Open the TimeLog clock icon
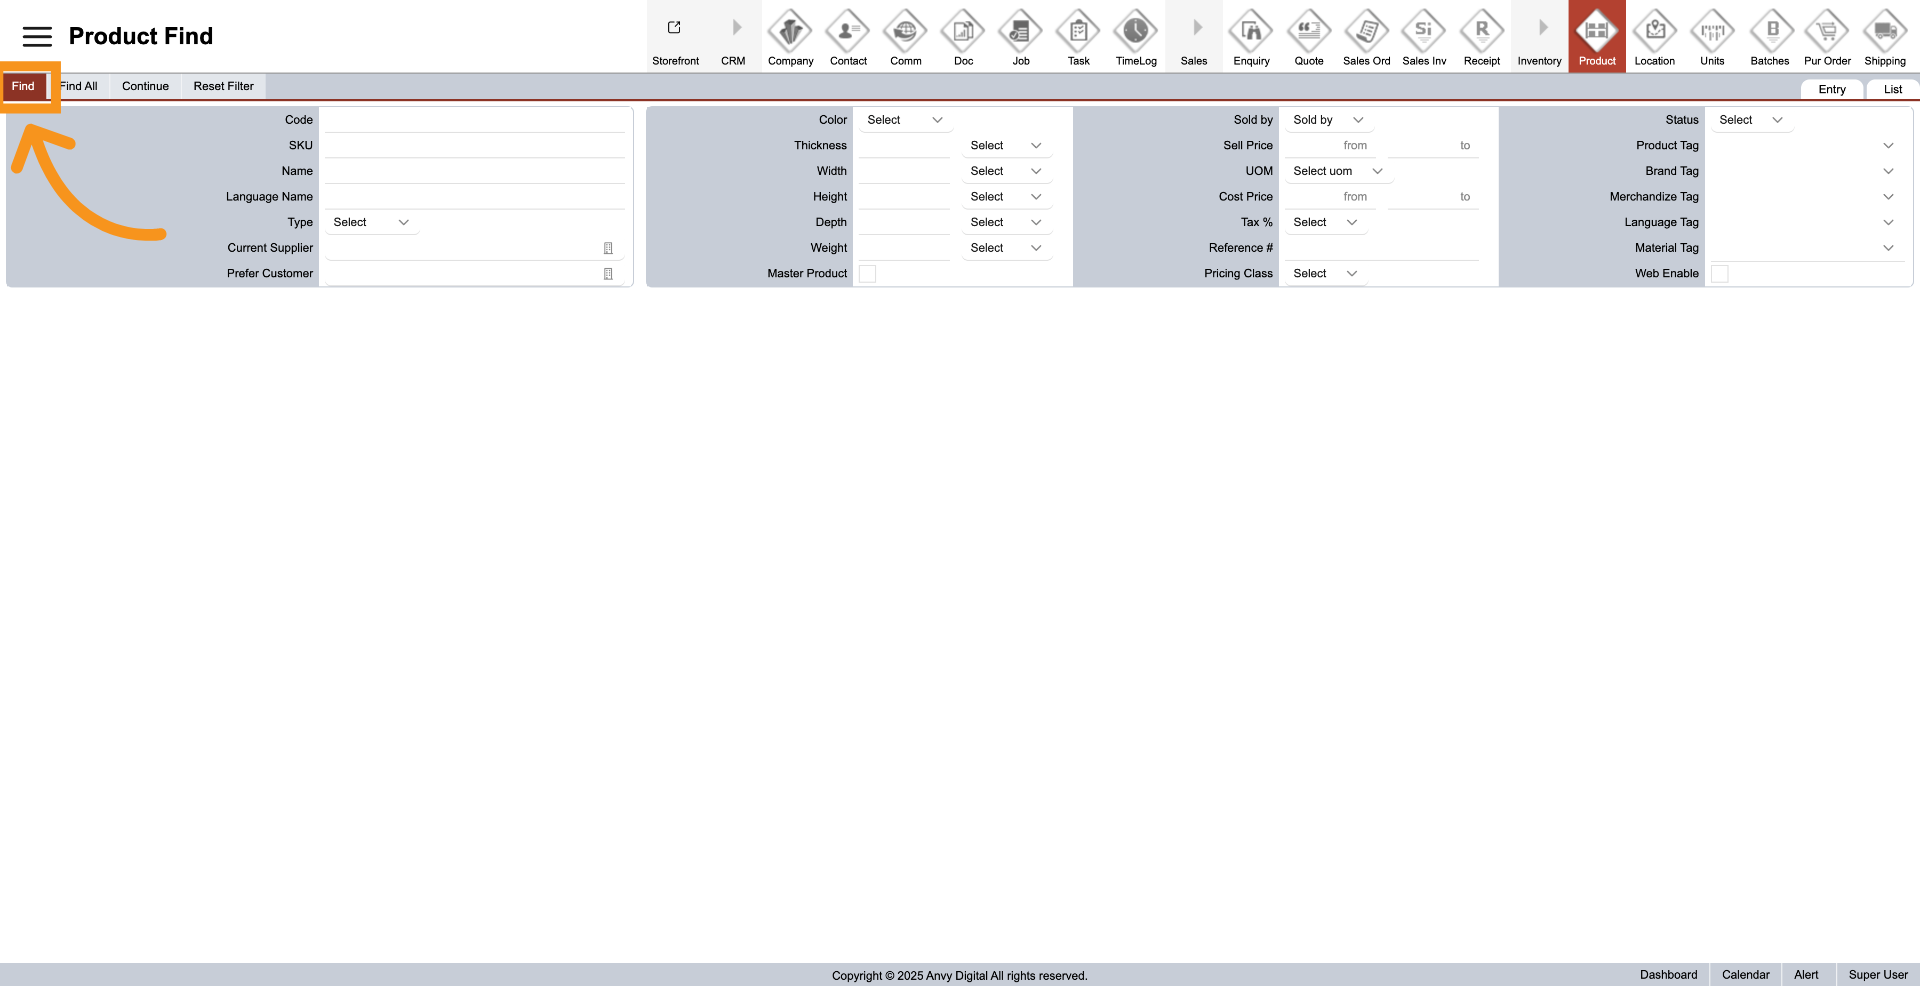The image size is (1920, 986). click(x=1136, y=32)
